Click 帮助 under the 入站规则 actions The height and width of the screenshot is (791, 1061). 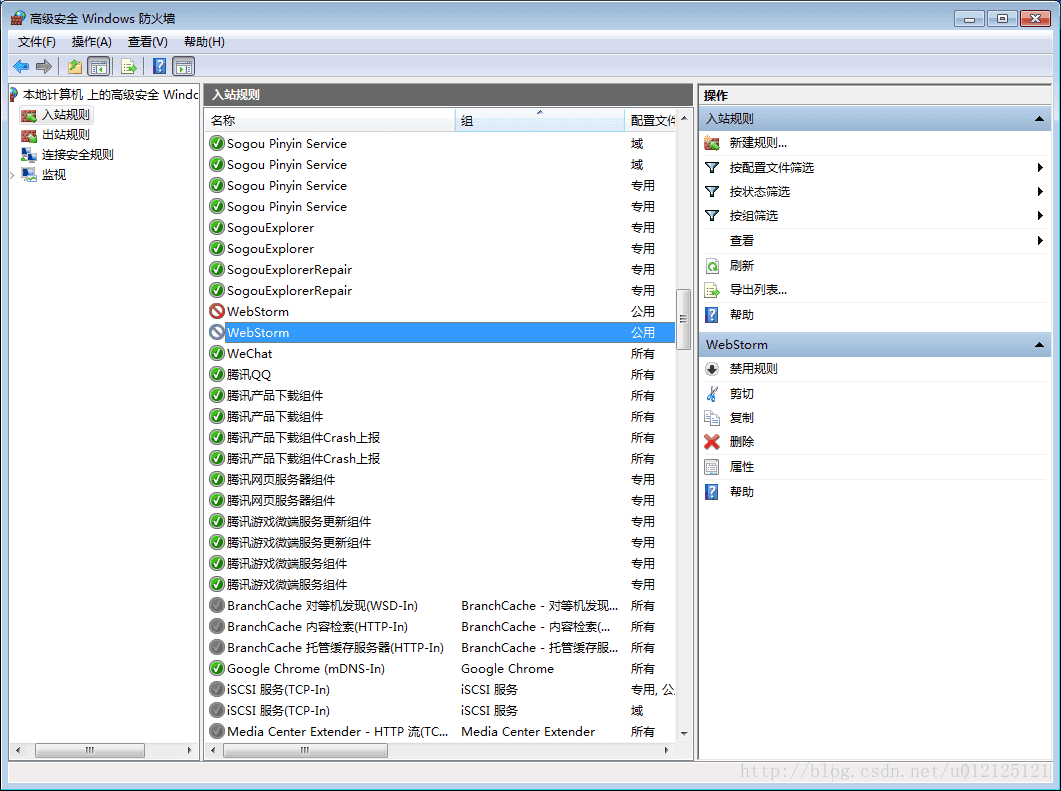click(742, 315)
